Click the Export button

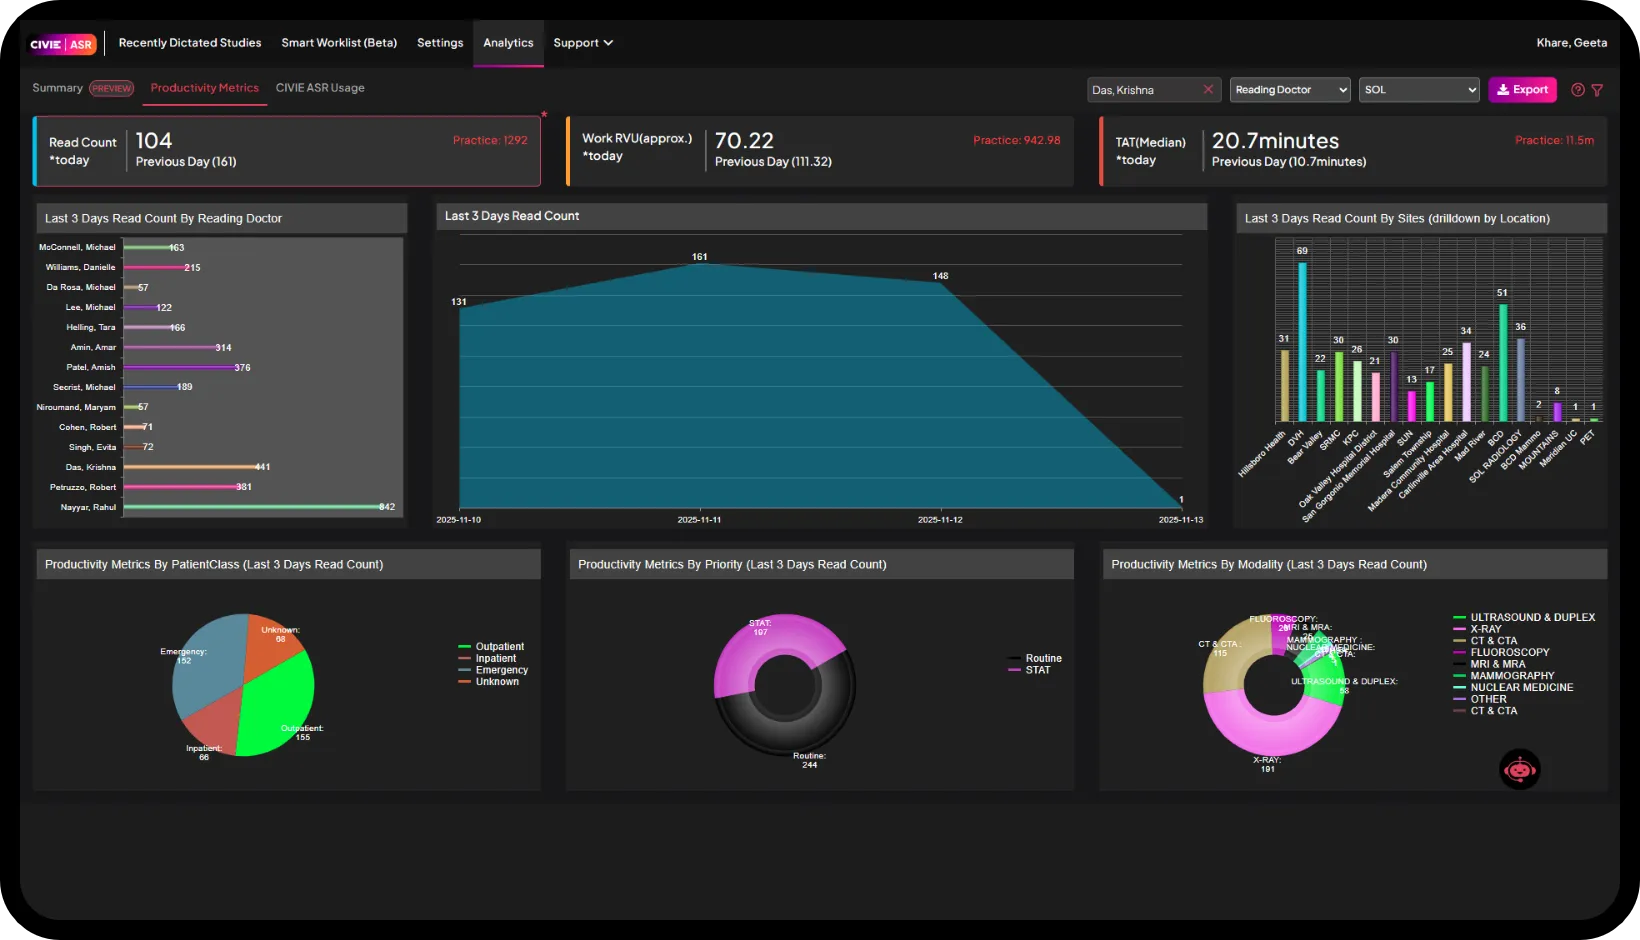pos(1522,90)
